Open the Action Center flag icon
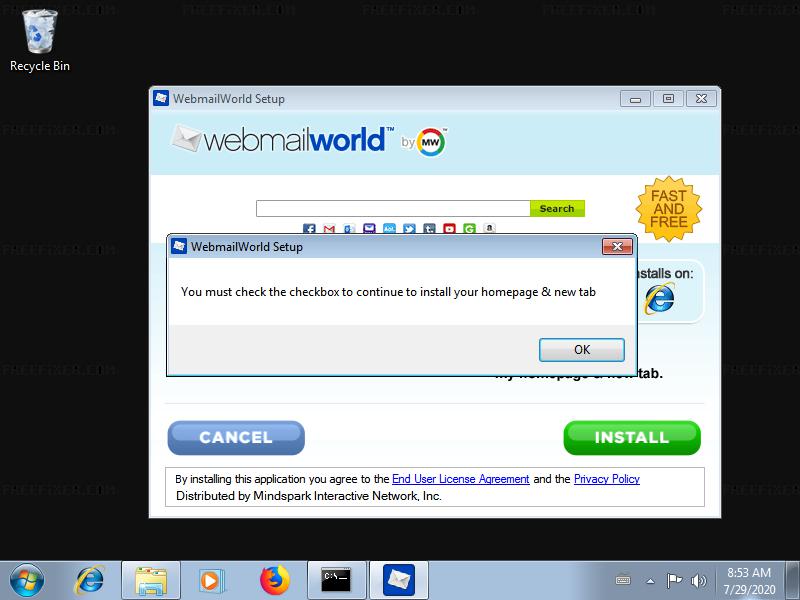The height and width of the screenshot is (600, 800). coord(674,580)
